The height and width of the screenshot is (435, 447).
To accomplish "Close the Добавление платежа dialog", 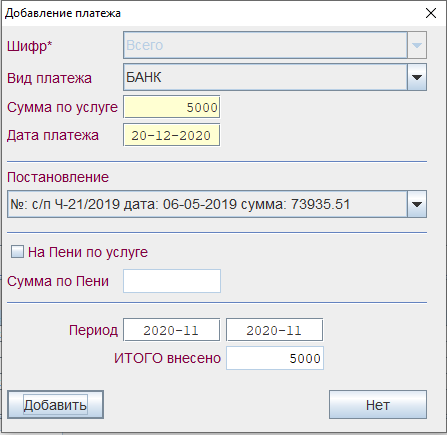I will (431, 13).
